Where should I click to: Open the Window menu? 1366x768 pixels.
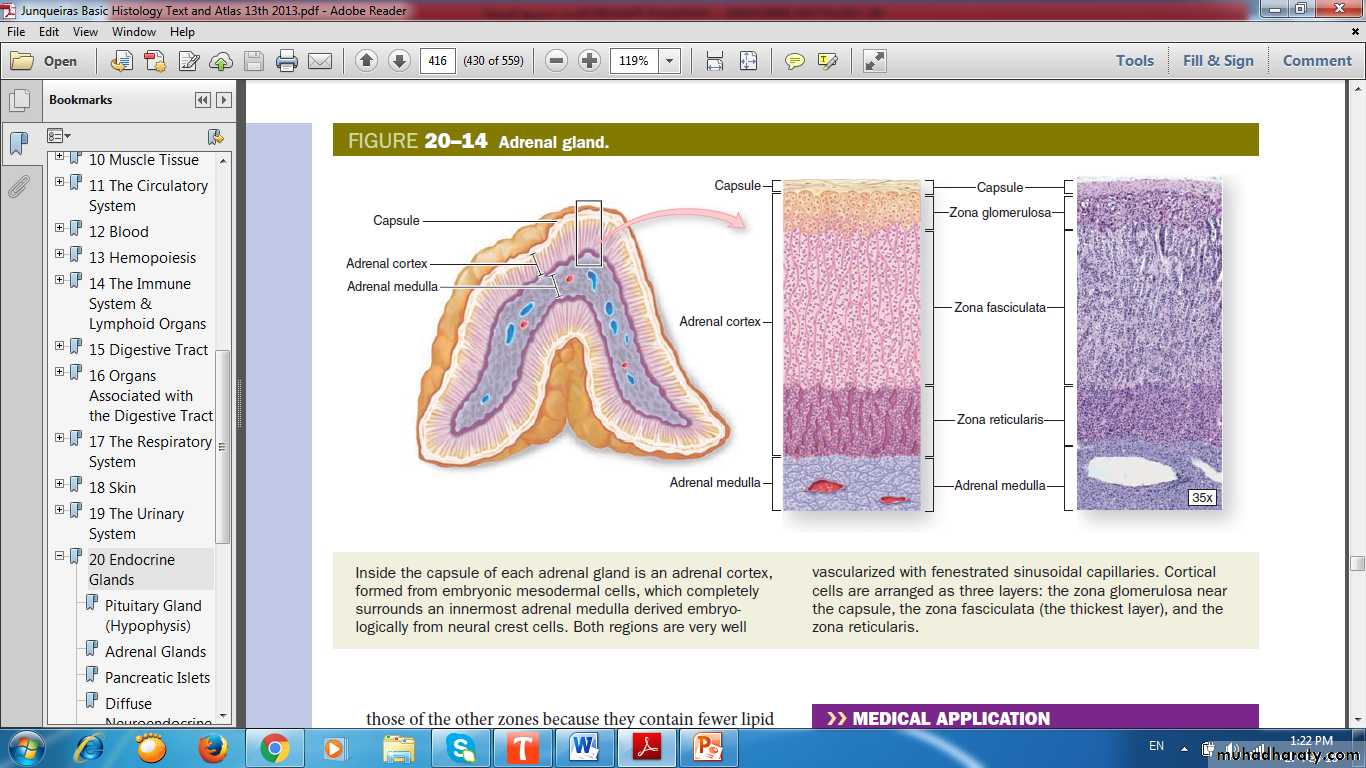coord(133,32)
